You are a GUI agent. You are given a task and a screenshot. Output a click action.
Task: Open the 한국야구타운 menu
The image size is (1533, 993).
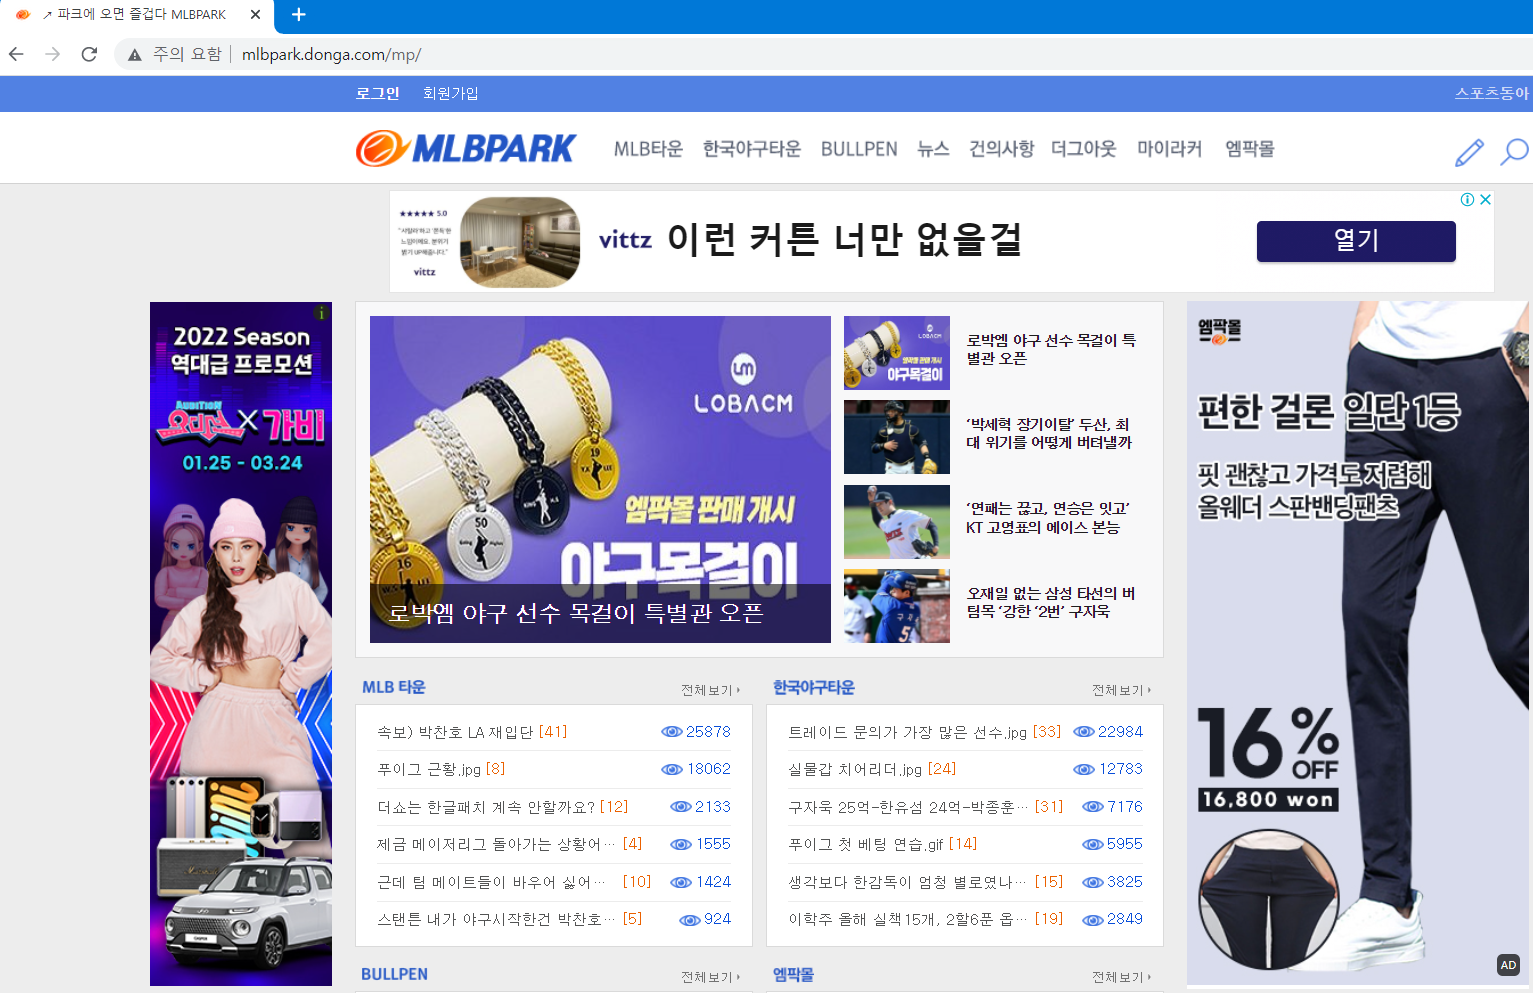coord(752,149)
